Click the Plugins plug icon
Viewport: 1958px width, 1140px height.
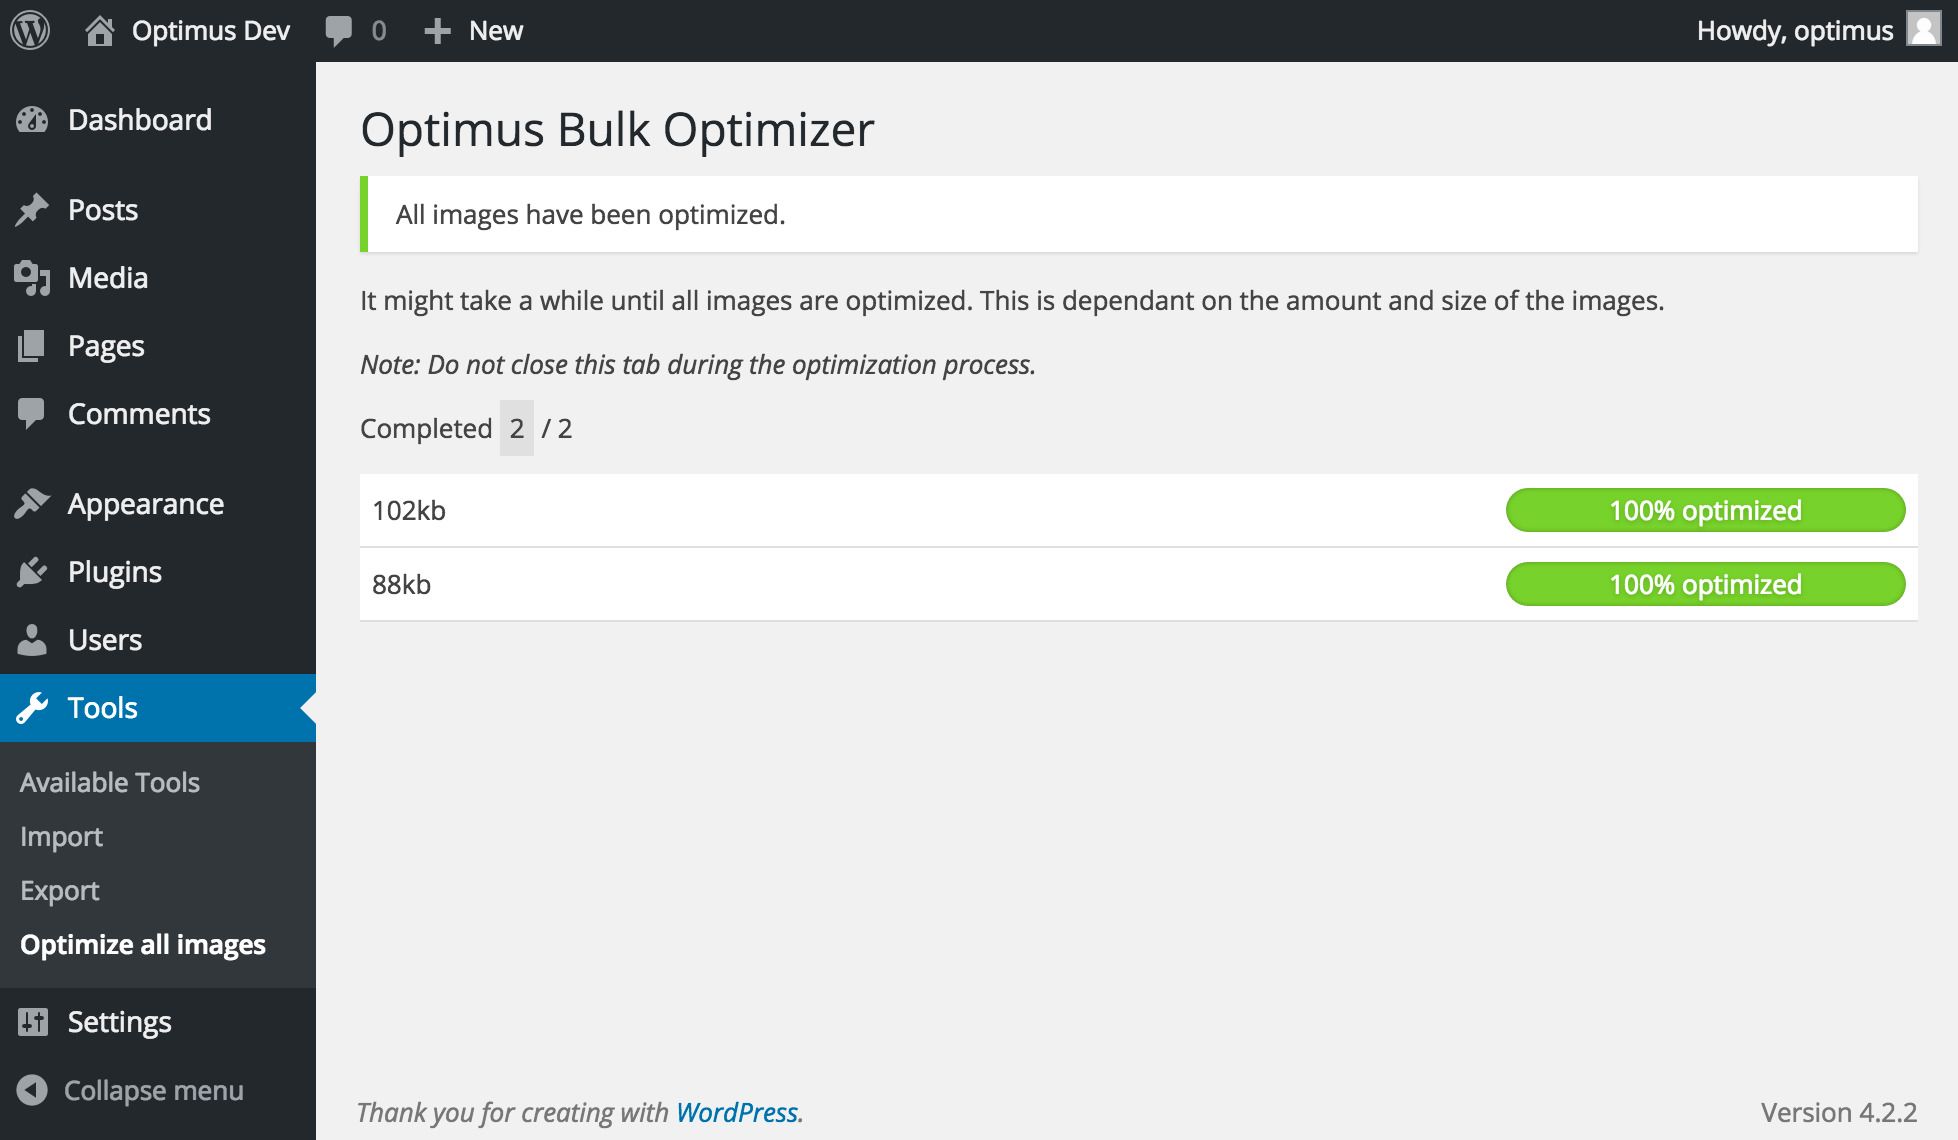[33, 571]
